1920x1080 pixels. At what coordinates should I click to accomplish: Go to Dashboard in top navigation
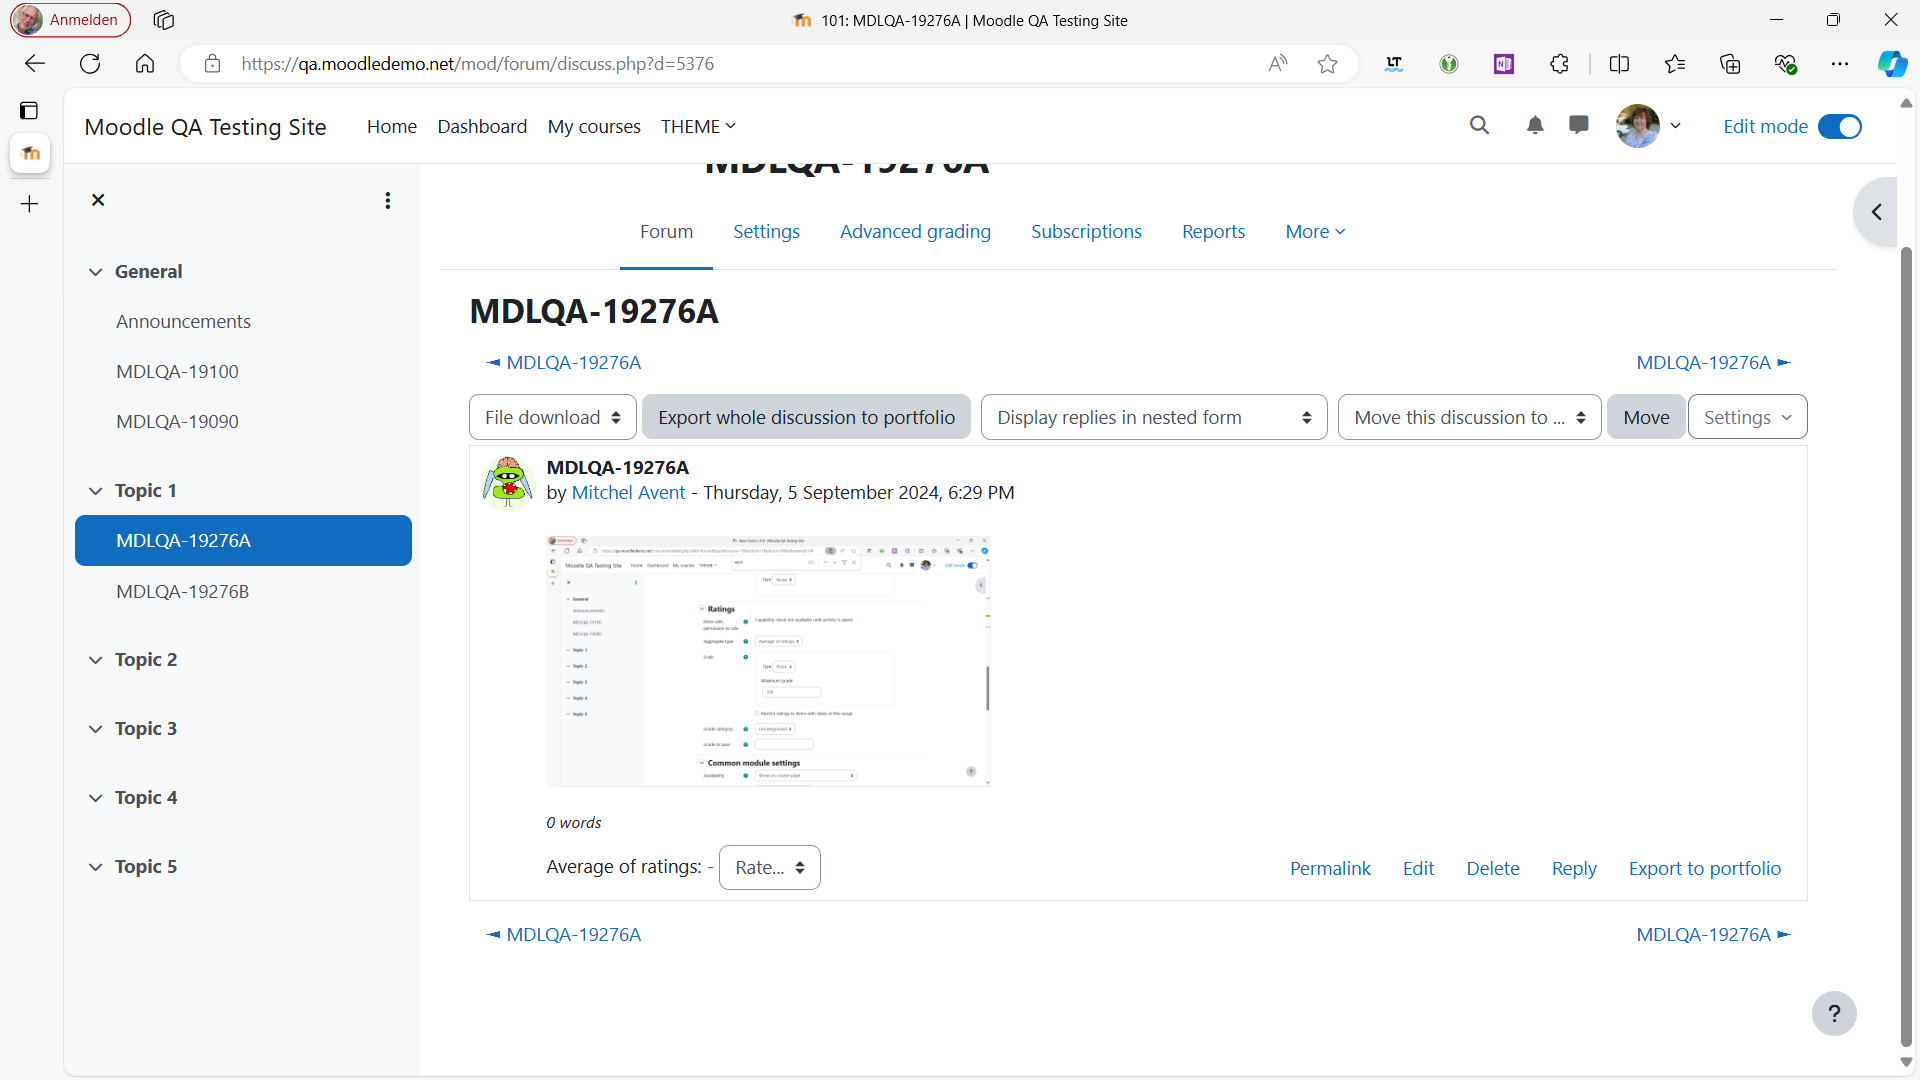pos(482,127)
